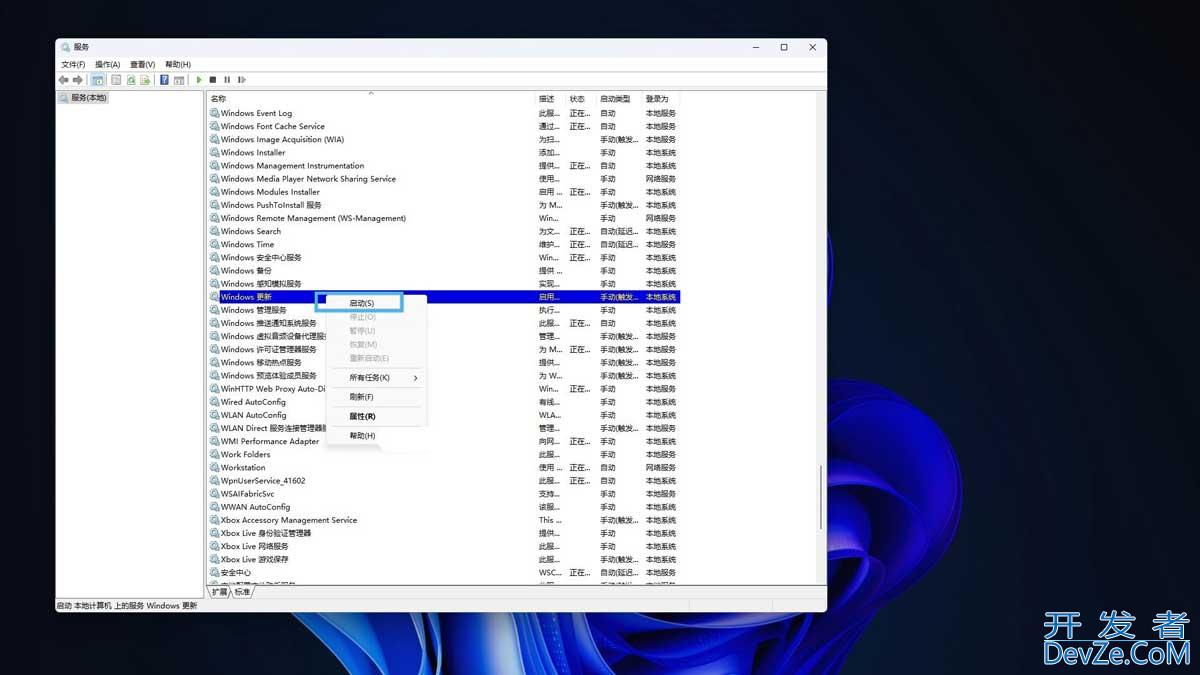
Task: Switch to the 标准 tab
Action: [243, 591]
